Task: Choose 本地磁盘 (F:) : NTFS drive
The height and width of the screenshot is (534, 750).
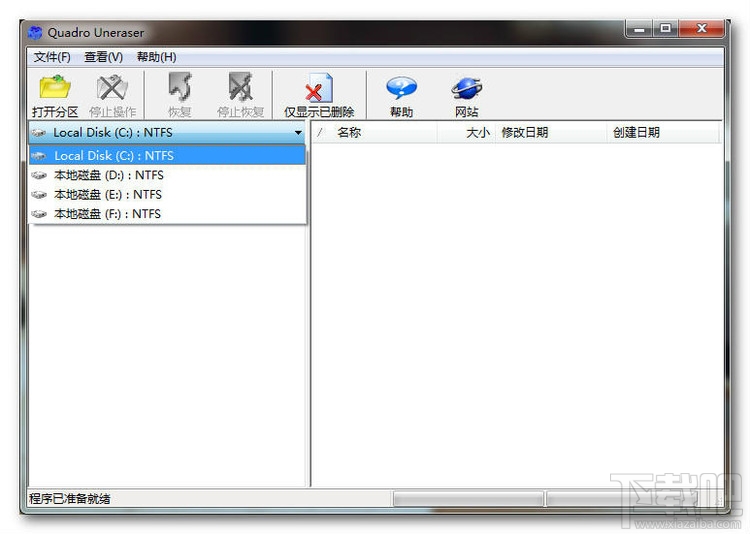Action: pos(167,213)
